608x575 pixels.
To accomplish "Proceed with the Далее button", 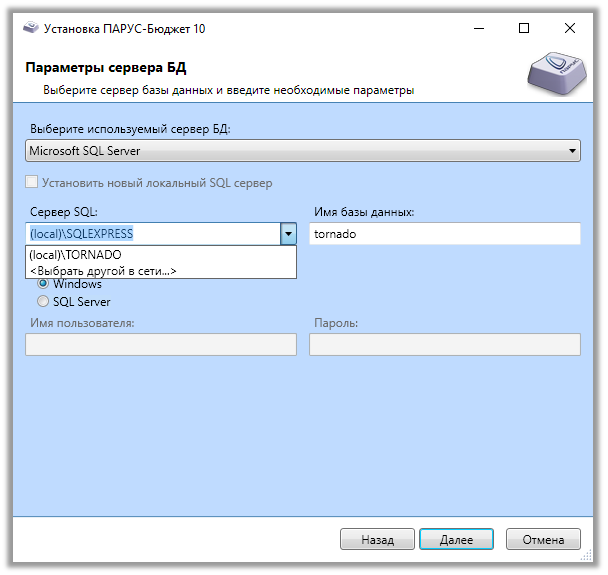I will click(x=456, y=540).
